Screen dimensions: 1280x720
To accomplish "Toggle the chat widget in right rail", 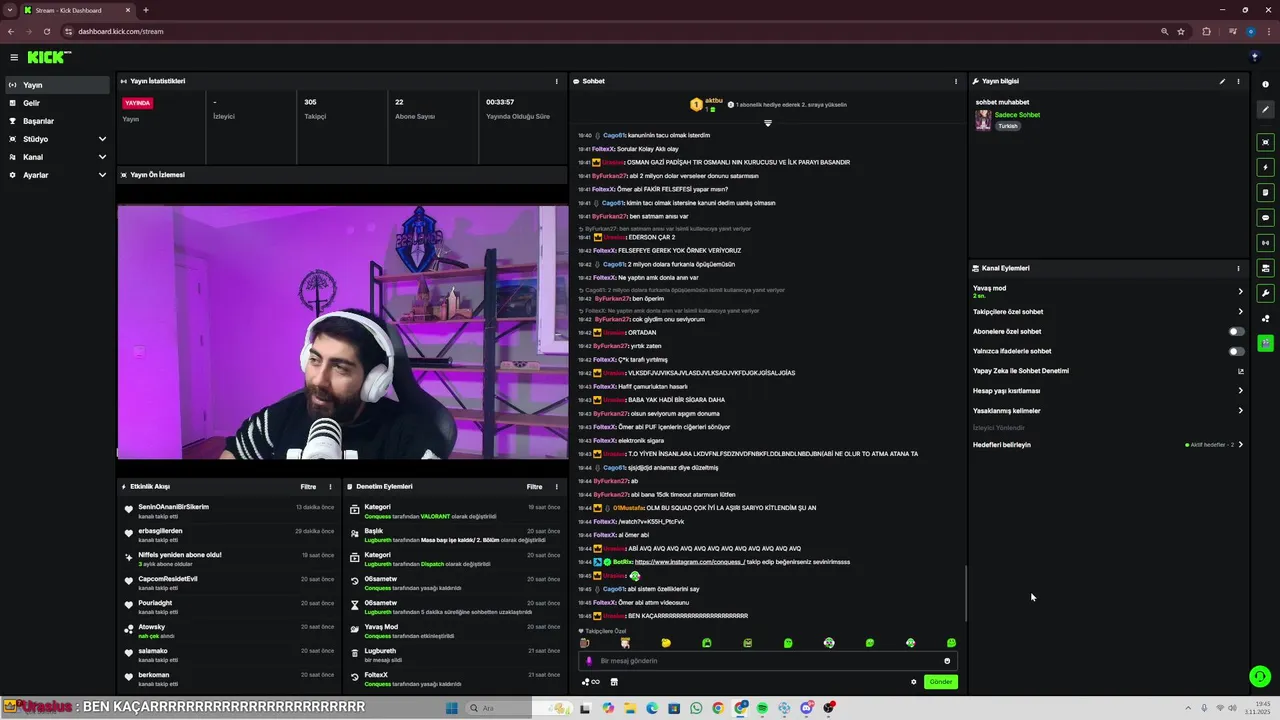I will pos(1265,217).
